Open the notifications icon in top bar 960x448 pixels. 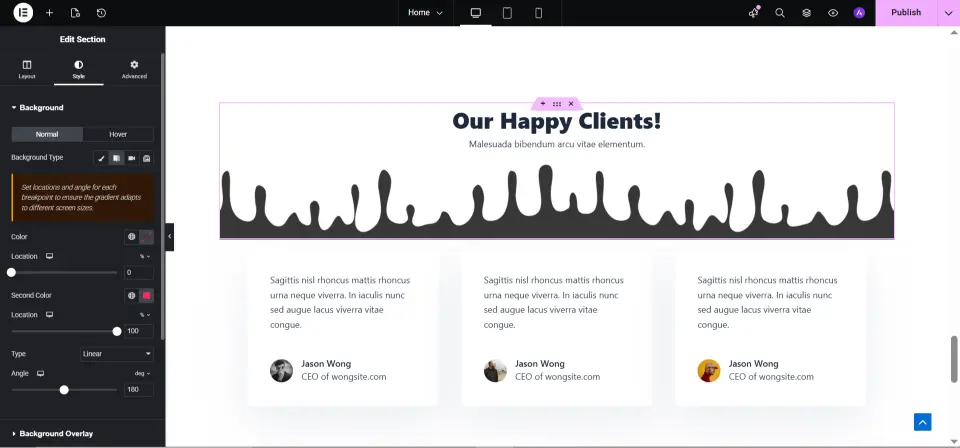tap(754, 13)
